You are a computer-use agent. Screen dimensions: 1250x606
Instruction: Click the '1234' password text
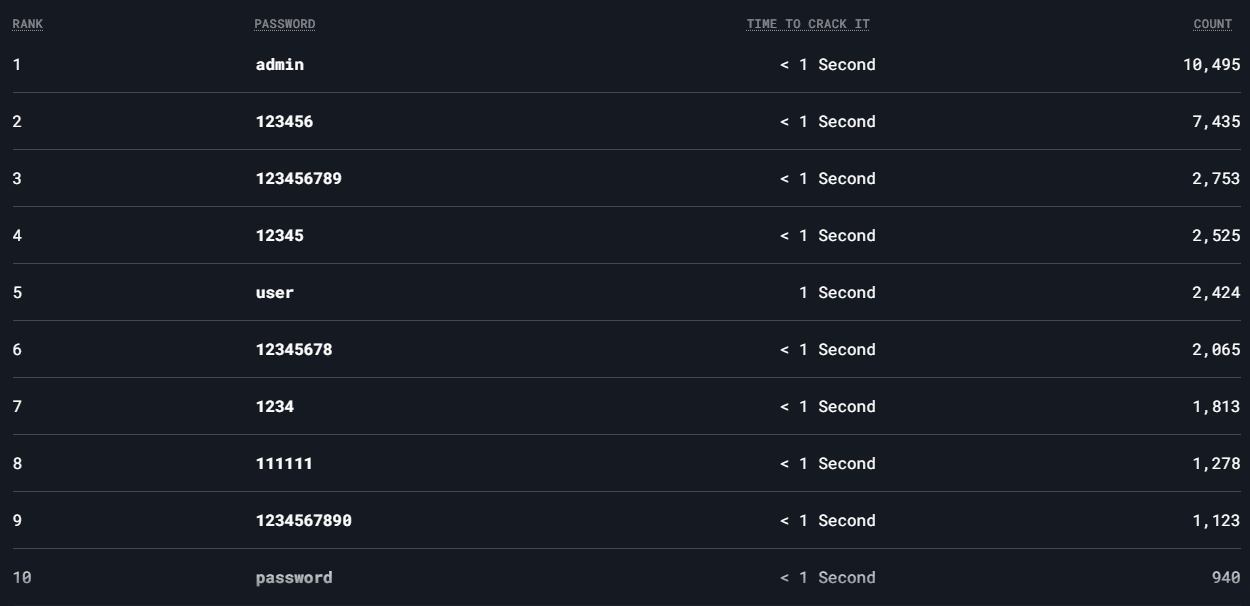[275, 407]
